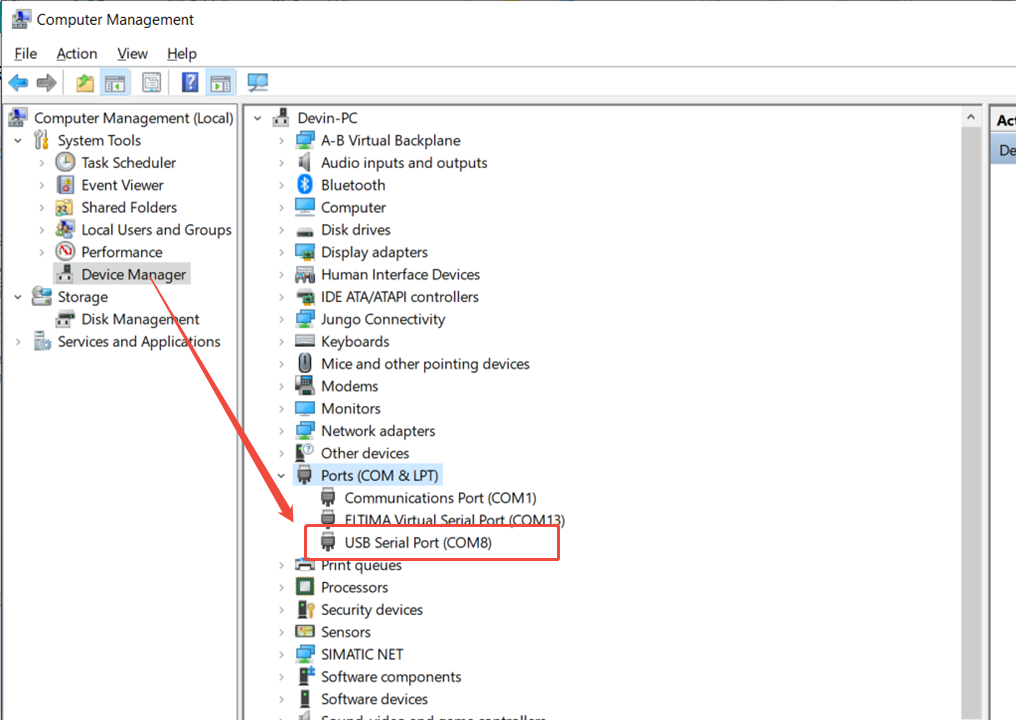Click the device list scrollbar up arrow
The width and height of the screenshot is (1016, 720).
pyautogui.click(x=970, y=118)
